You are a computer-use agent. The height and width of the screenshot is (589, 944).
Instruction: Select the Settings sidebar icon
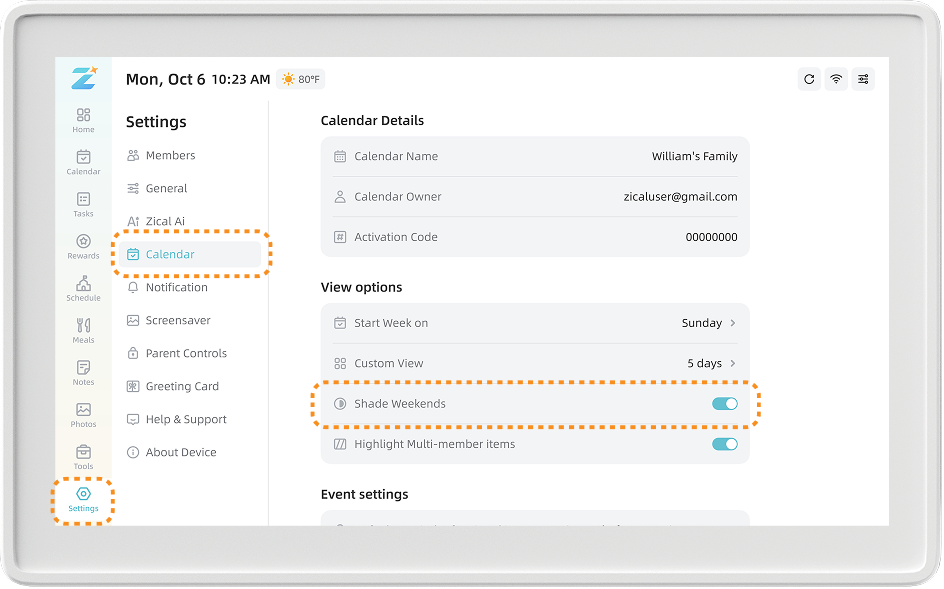pos(83,500)
